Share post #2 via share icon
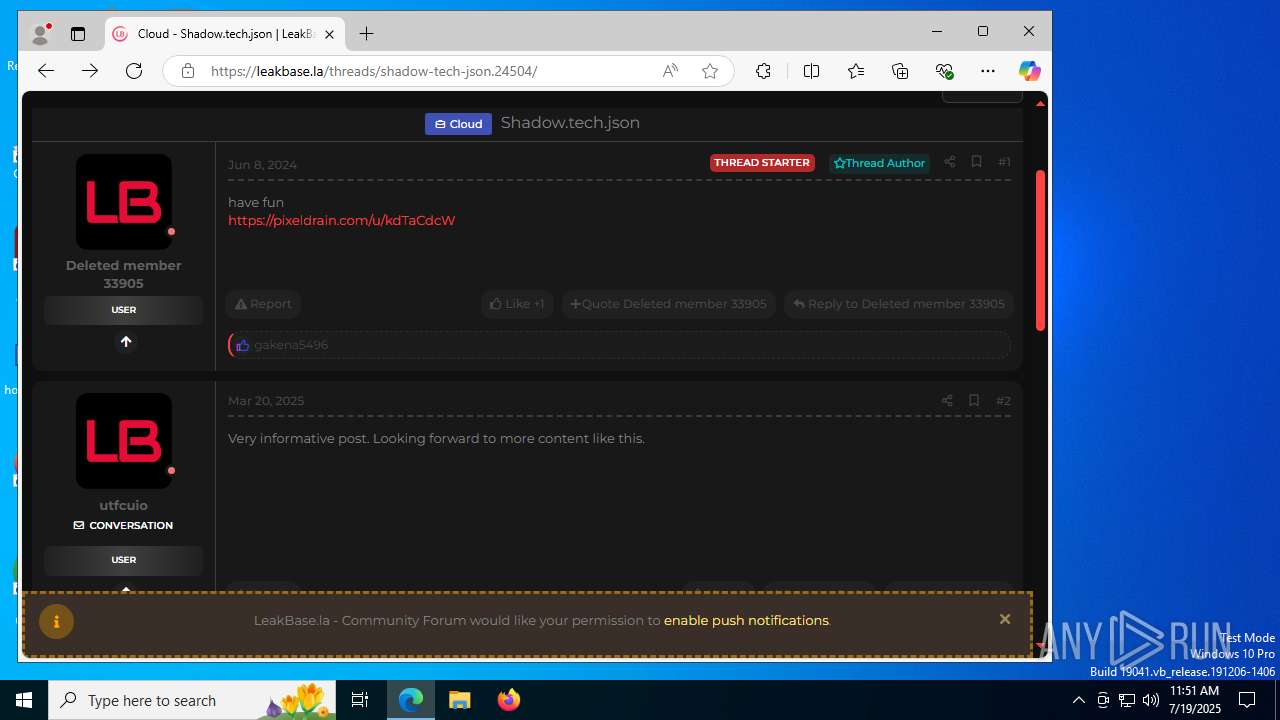Image resolution: width=1280 pixels, height=720 pixels. coord(946,400)
